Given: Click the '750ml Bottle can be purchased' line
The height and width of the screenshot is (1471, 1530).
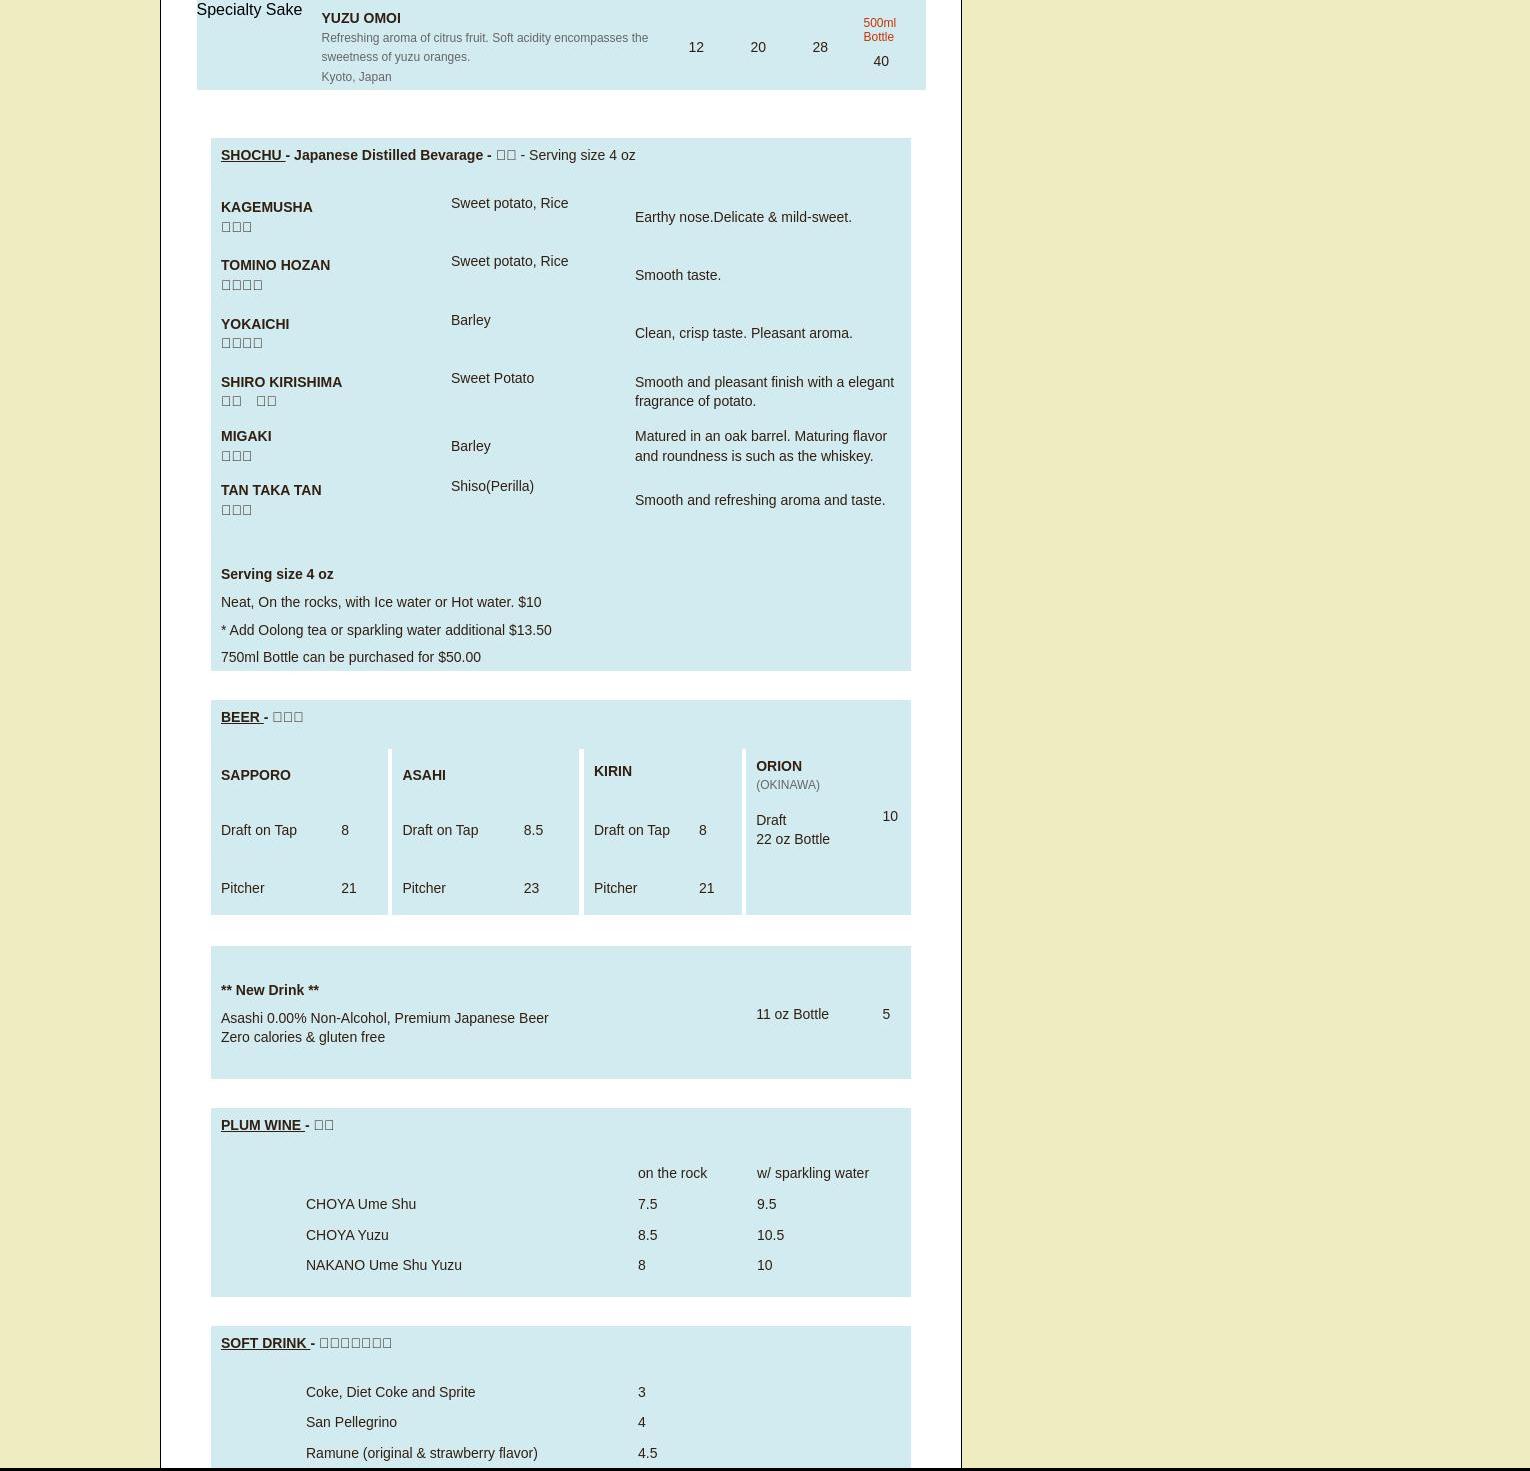Looking at the screenshot, I should point(351,657).
